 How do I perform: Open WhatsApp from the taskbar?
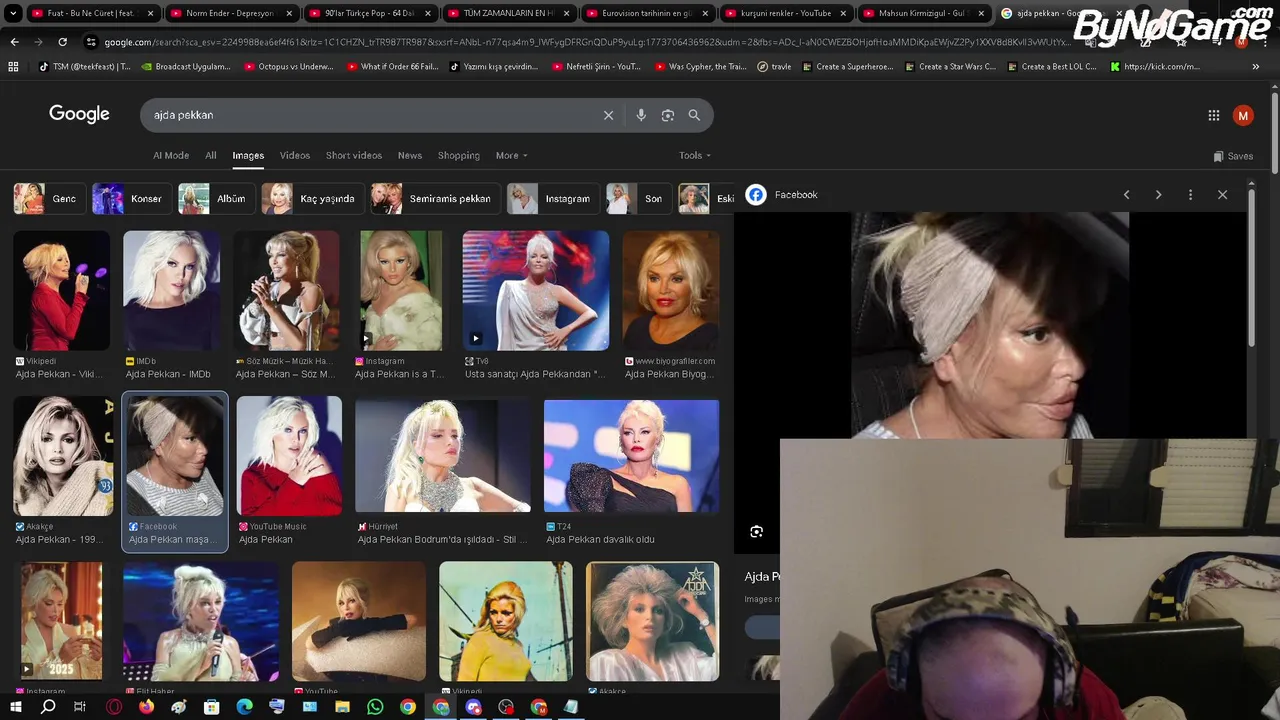(375, 707)
